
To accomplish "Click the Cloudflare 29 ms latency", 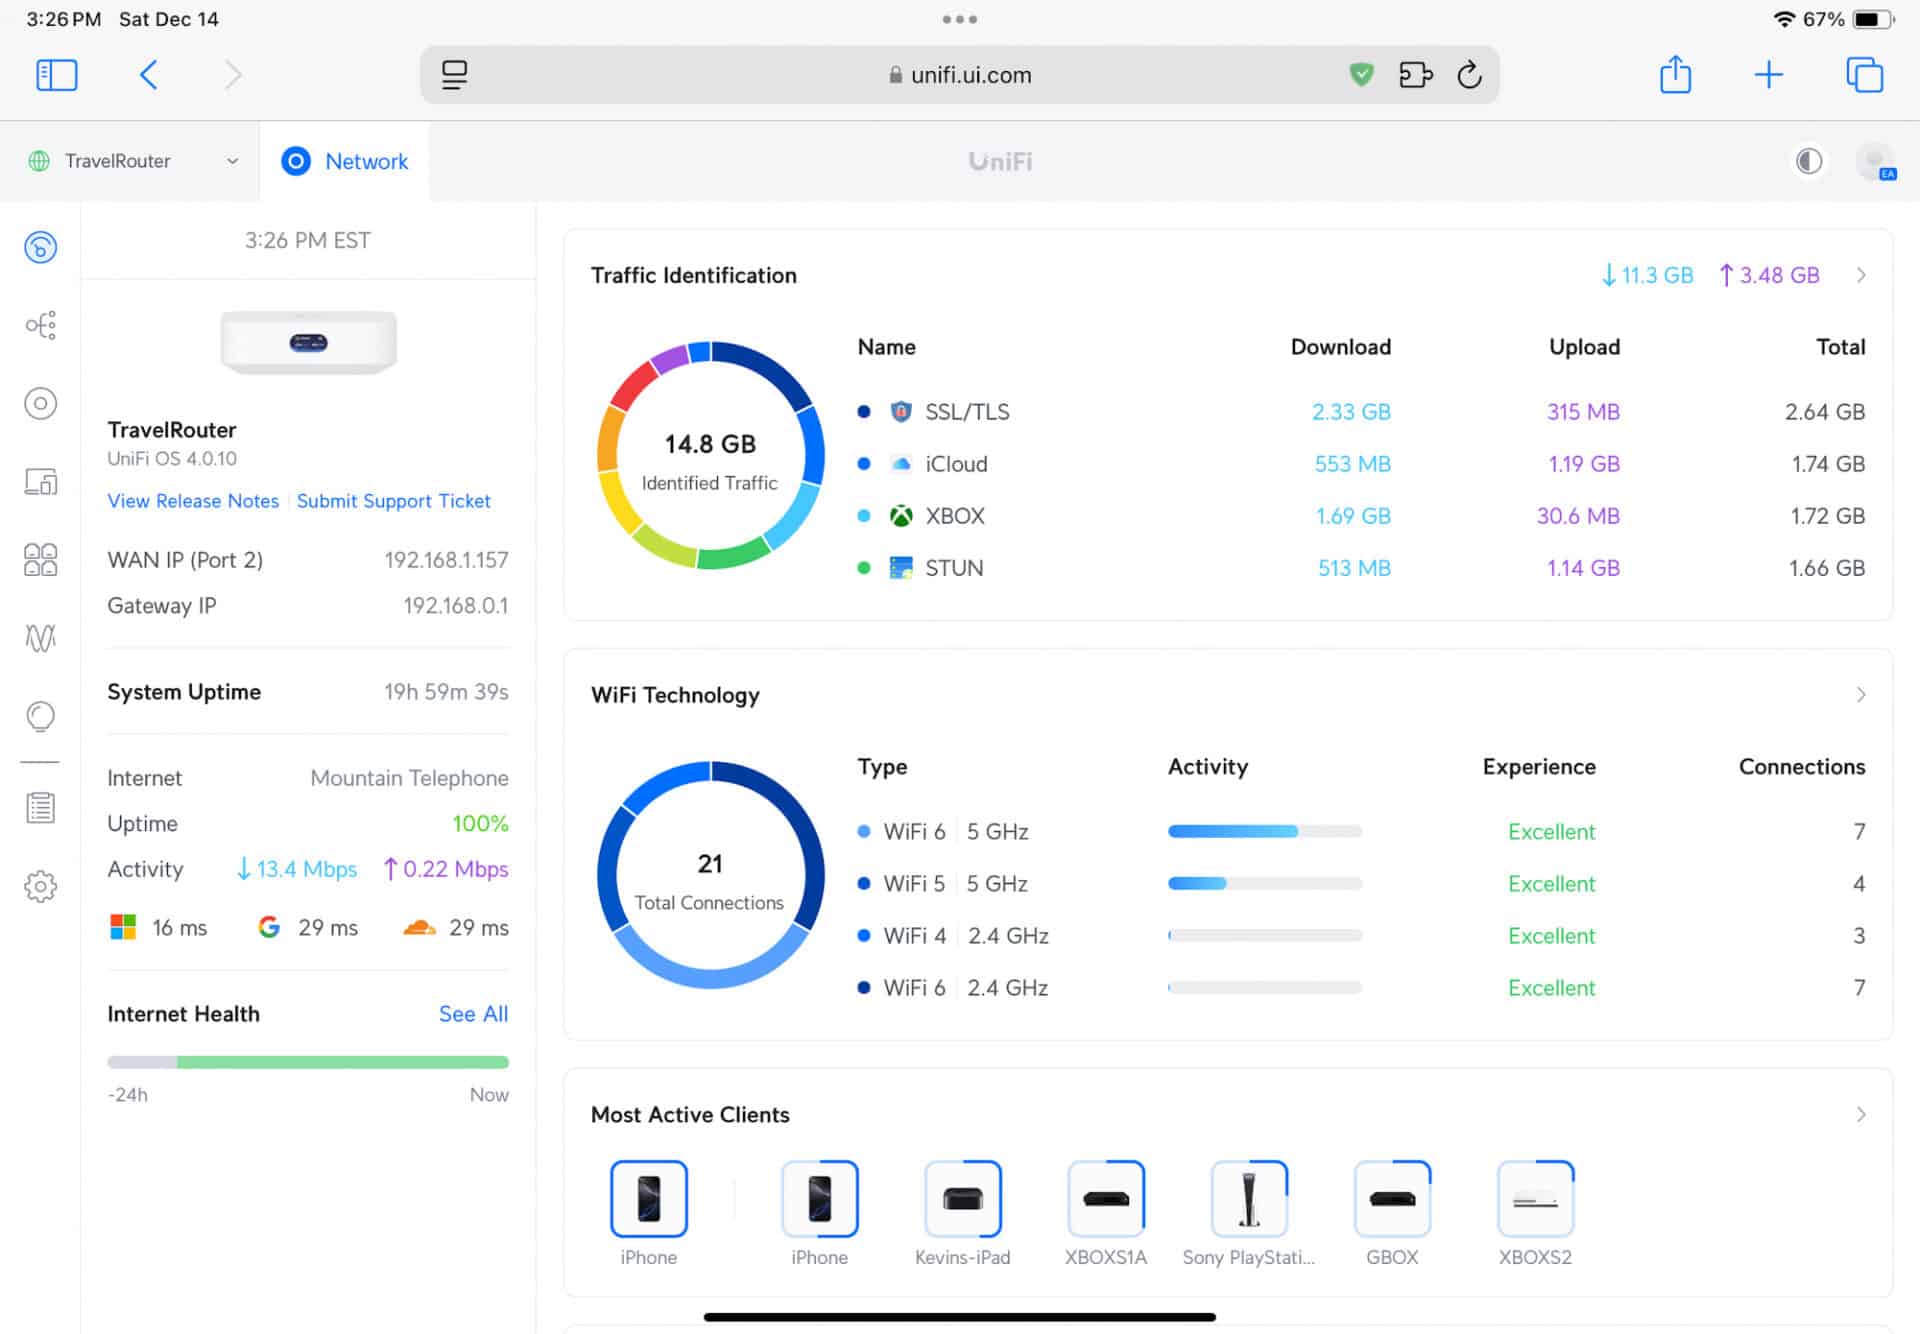I will pyautogui.click(x=455, y=927).
